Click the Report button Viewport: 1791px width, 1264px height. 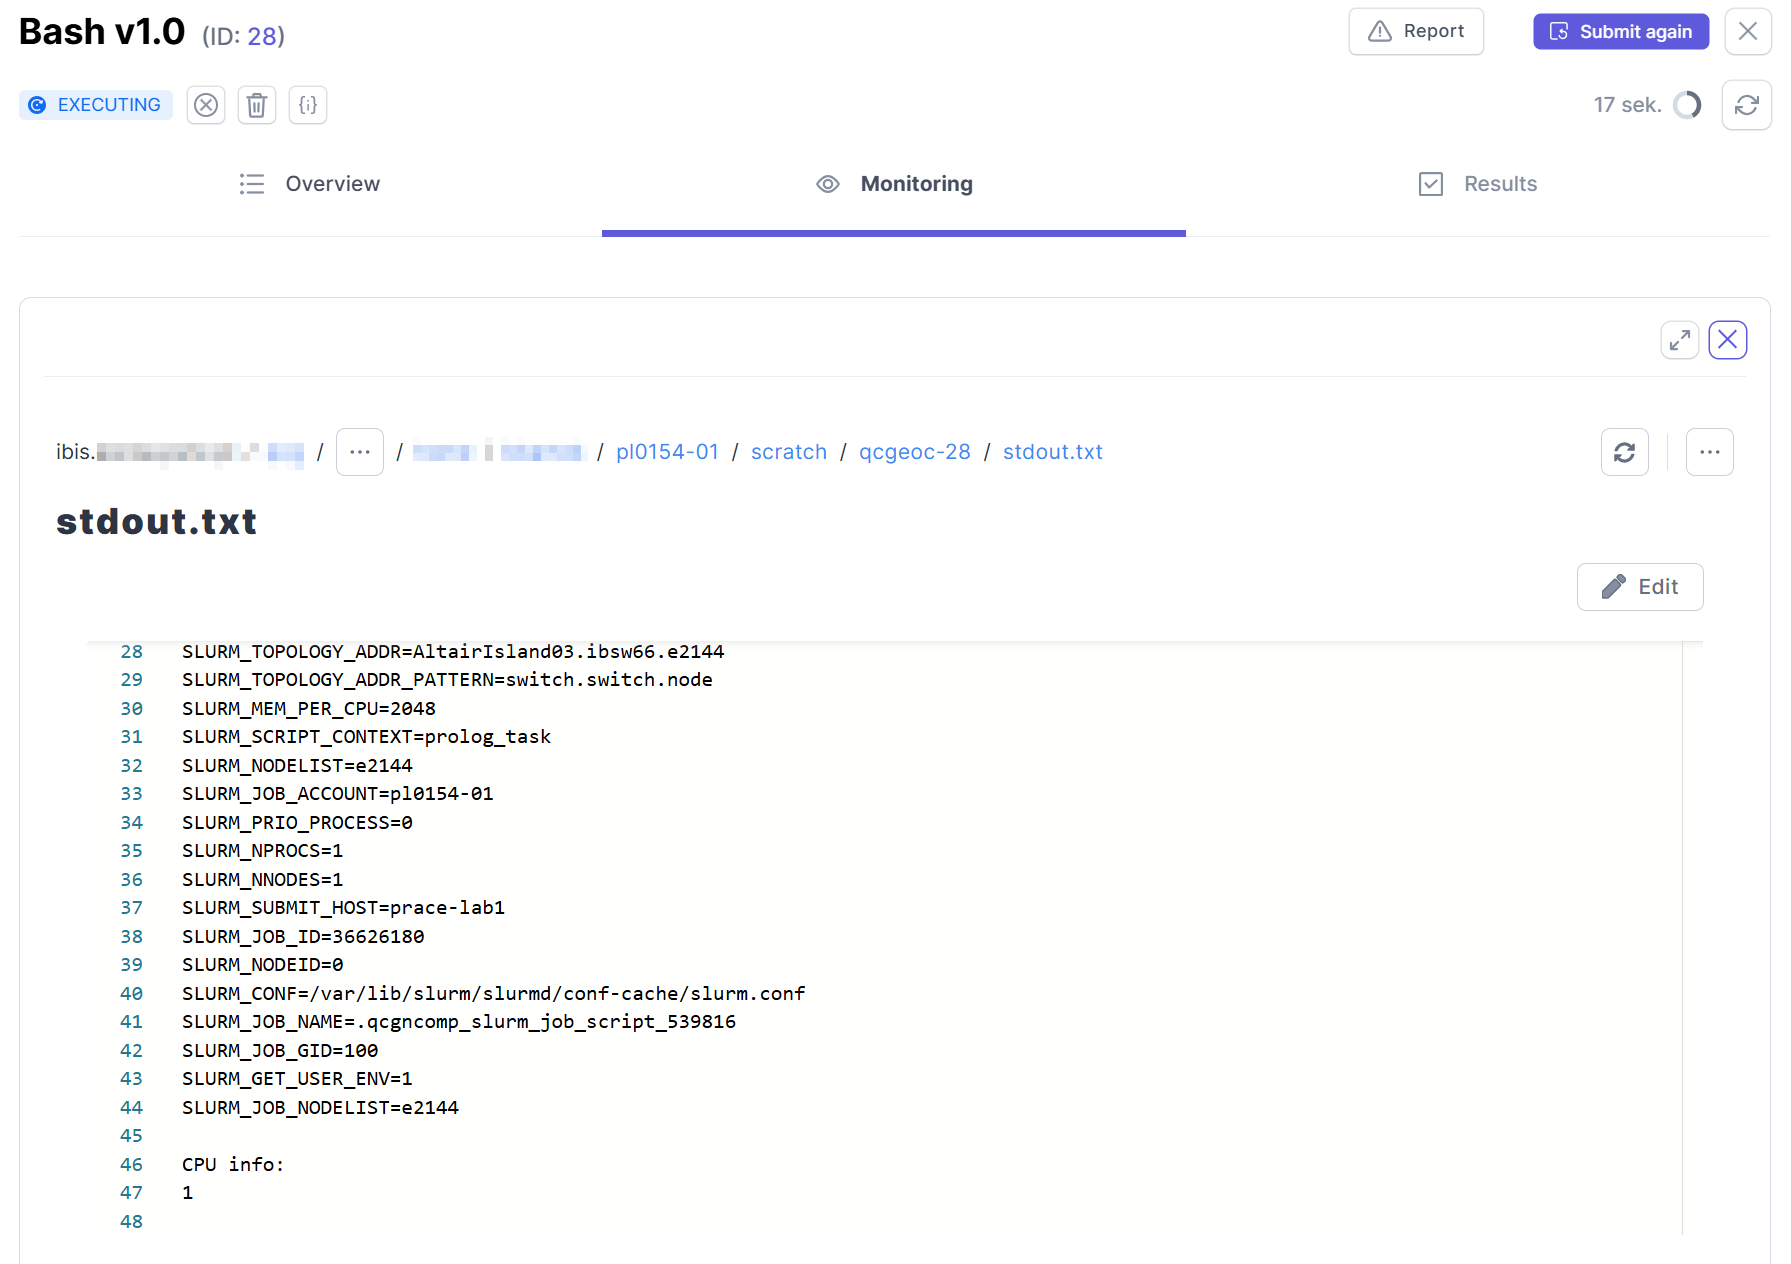point(1416,32)
